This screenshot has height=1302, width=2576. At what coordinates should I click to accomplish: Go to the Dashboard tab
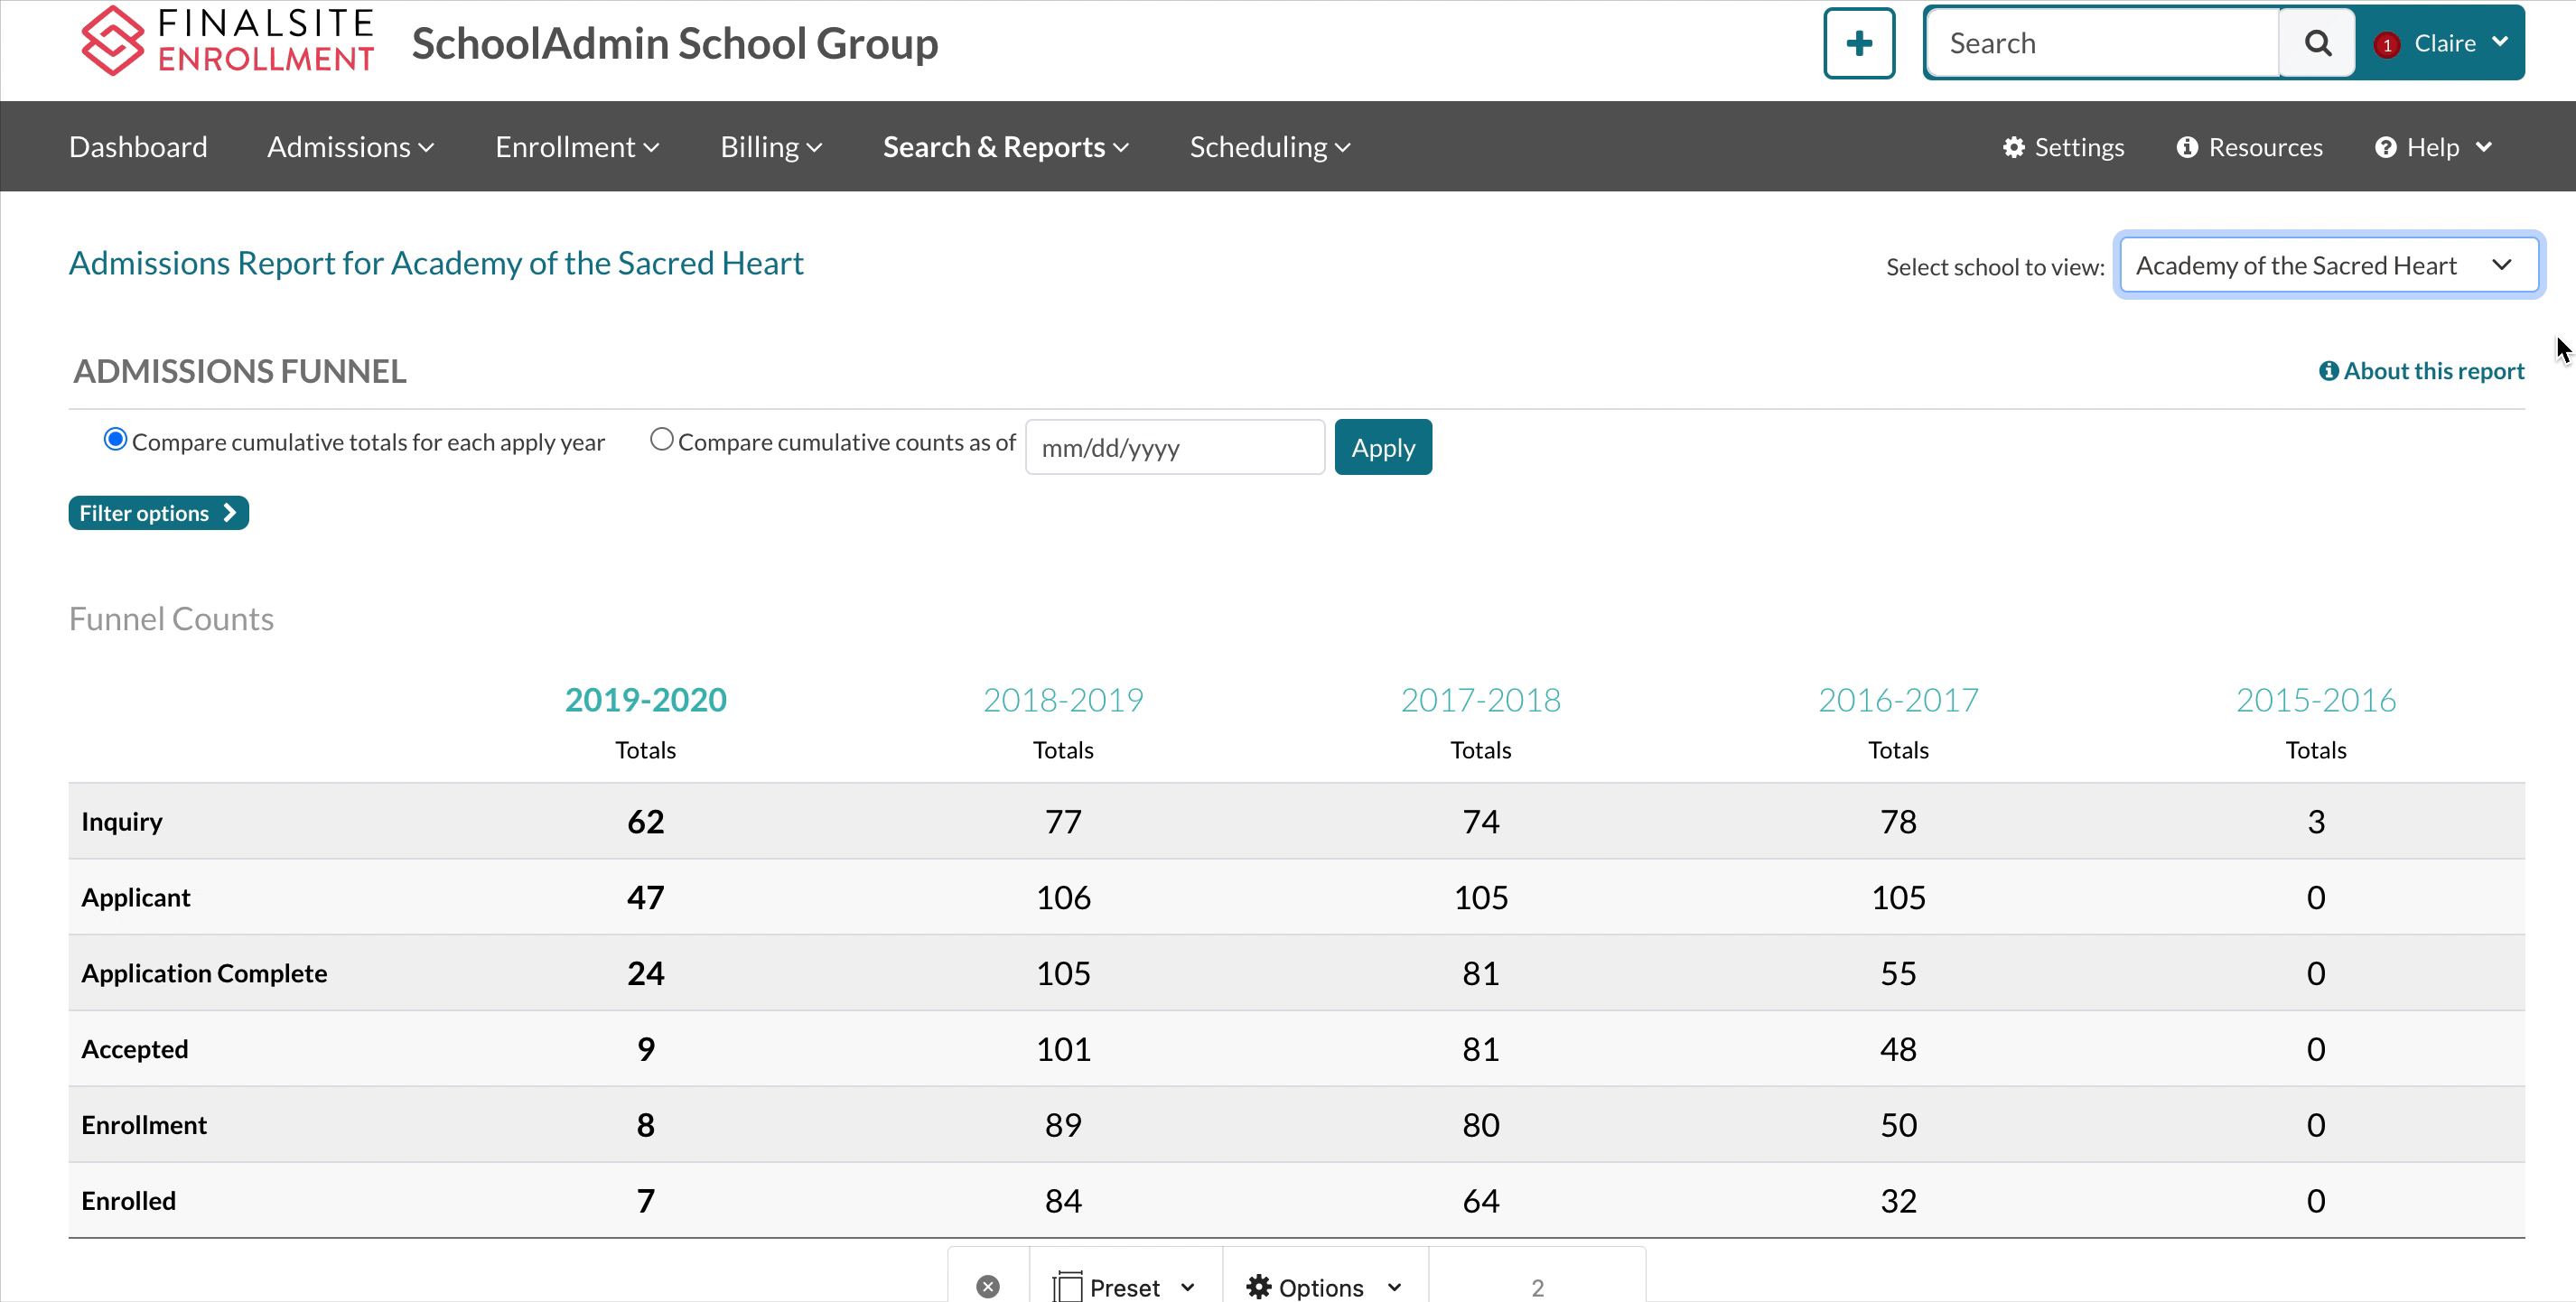(138, 147)
